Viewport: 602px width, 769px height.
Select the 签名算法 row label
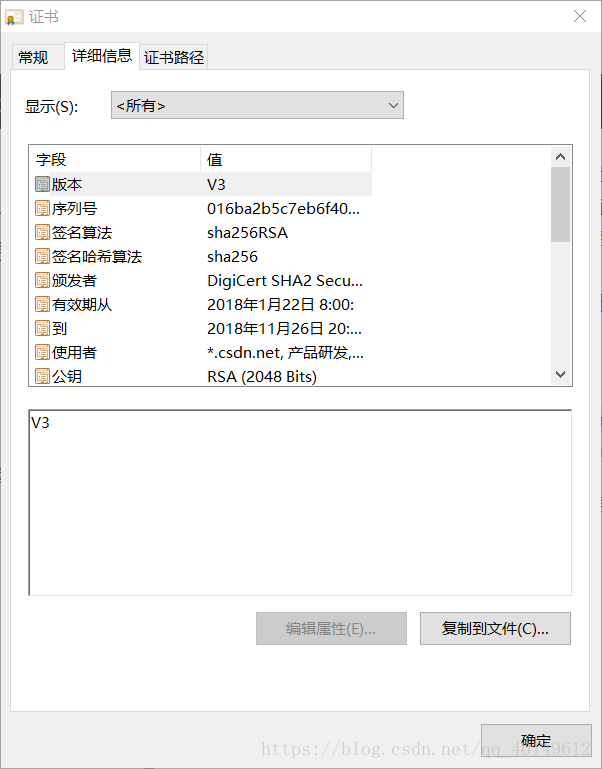(82, 232)
